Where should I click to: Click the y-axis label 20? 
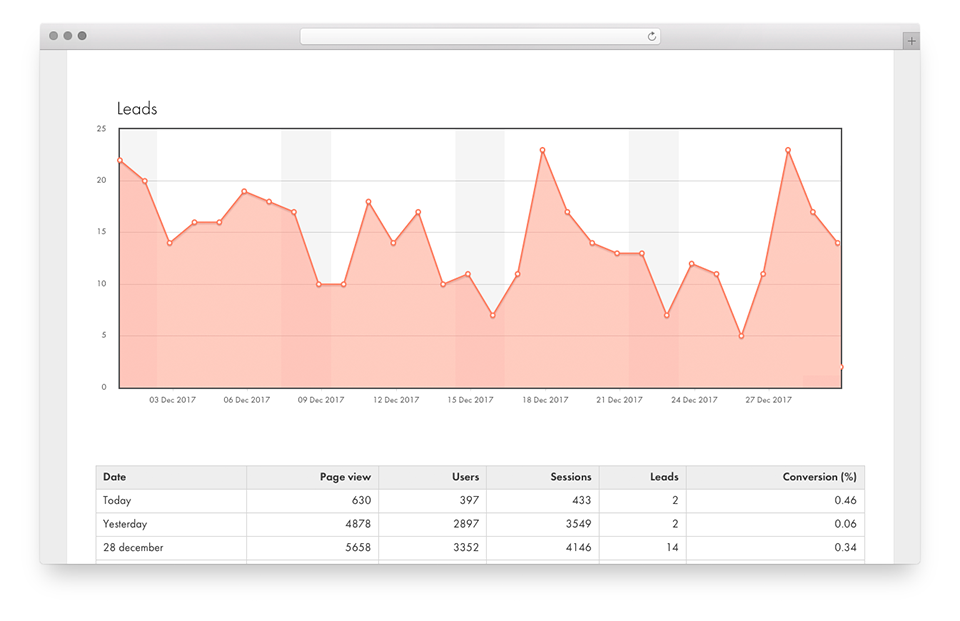coord(101,180)
